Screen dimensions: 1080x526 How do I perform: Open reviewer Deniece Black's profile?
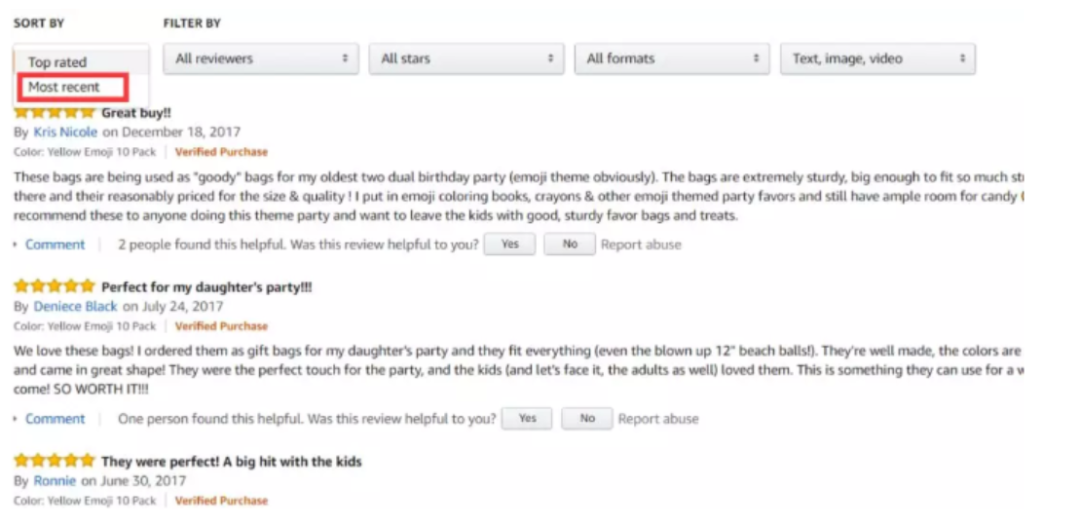tap(76, 306)
